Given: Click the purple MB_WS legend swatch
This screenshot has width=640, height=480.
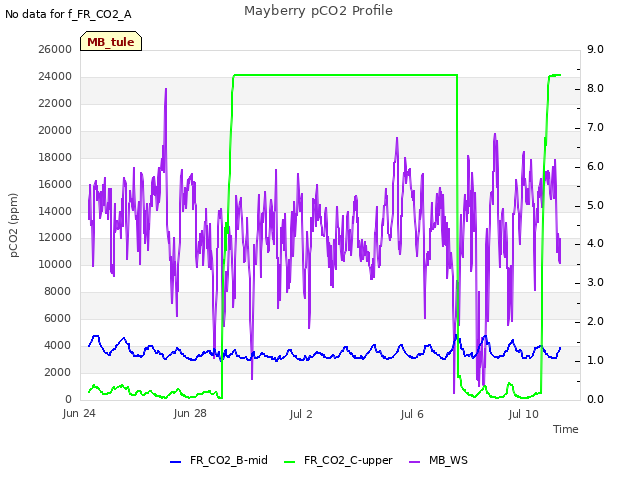Looking at the screenshot, I should tap(414, 462).
